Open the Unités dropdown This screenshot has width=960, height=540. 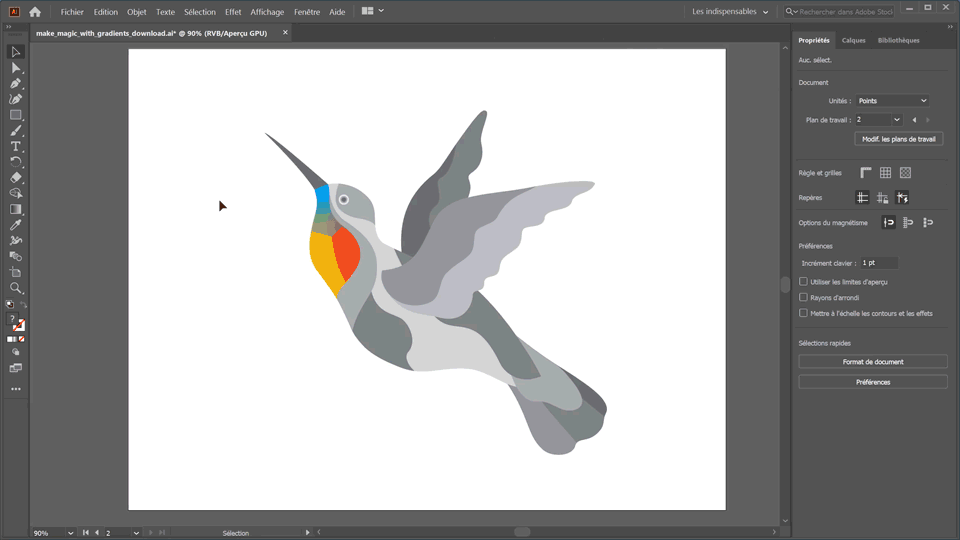pyautogui.click(x=892, y=101)
